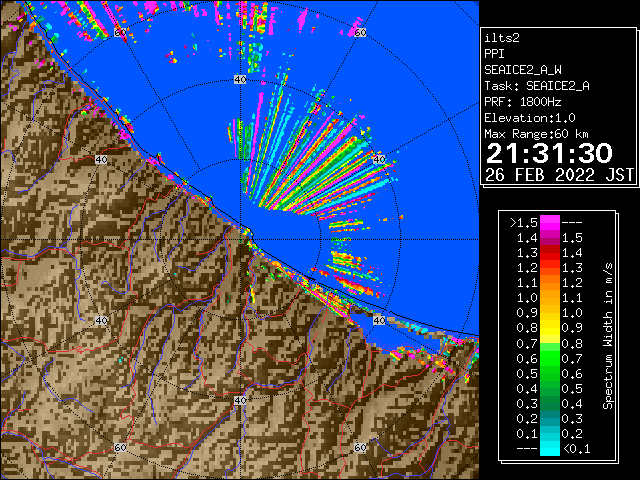
Task: Select the PPI scan type label
Action: 494,54
